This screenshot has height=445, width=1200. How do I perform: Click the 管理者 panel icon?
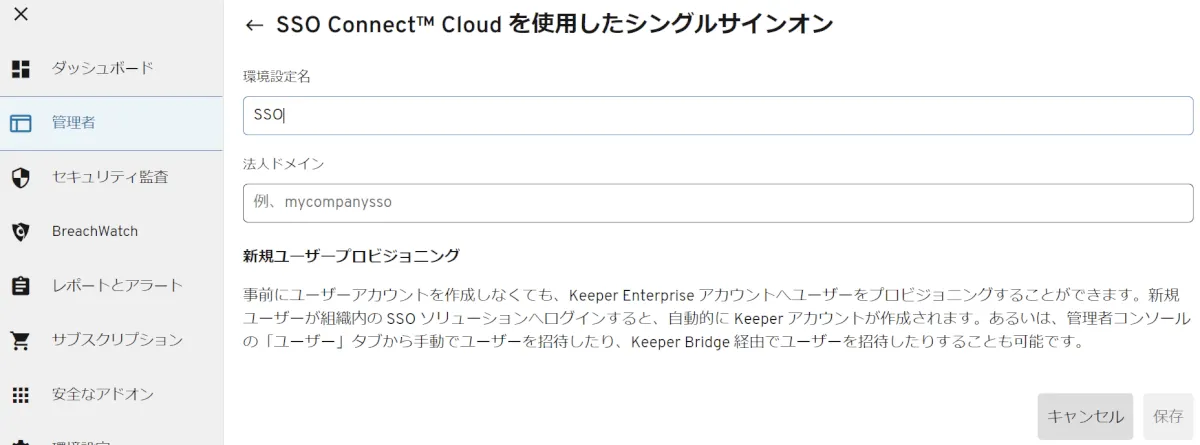point(20,123)
